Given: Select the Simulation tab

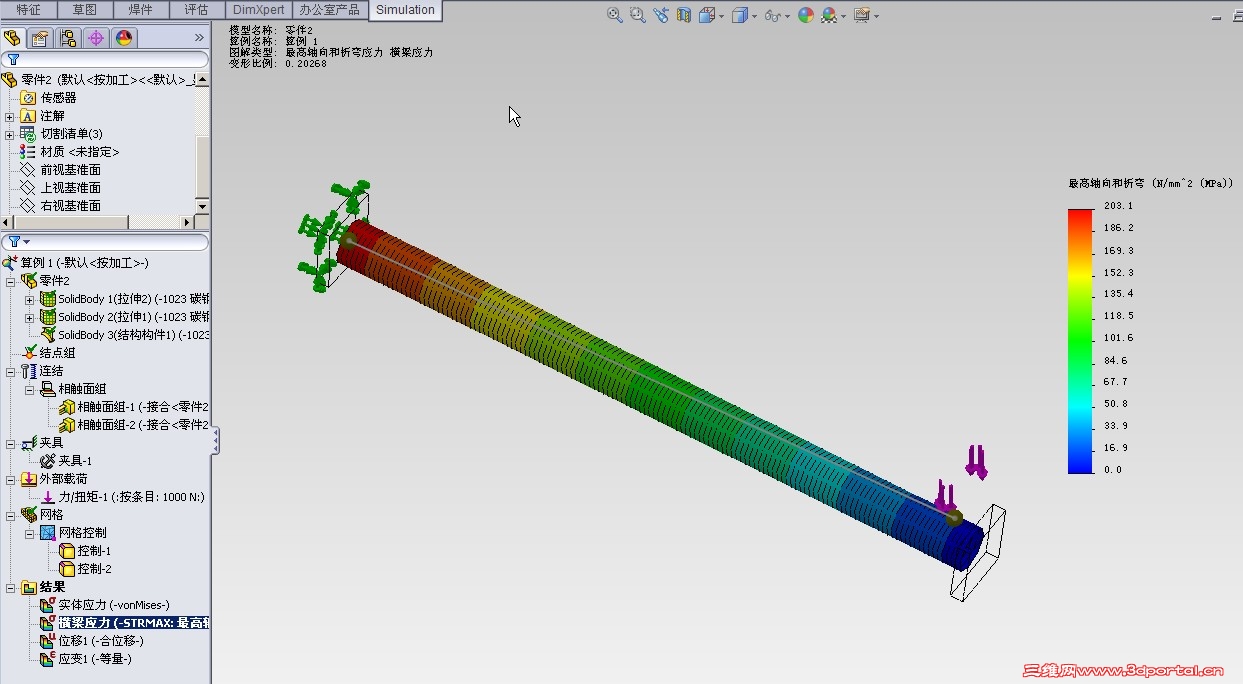Looking at the screenshot, I should point(405,10).
